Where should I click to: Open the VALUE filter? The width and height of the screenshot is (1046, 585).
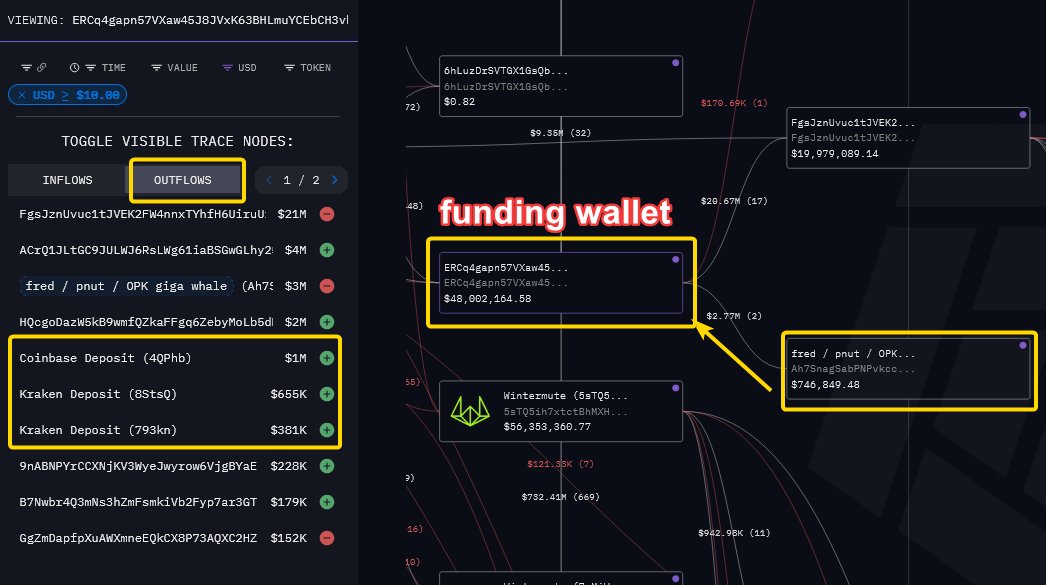pos(174,67)
